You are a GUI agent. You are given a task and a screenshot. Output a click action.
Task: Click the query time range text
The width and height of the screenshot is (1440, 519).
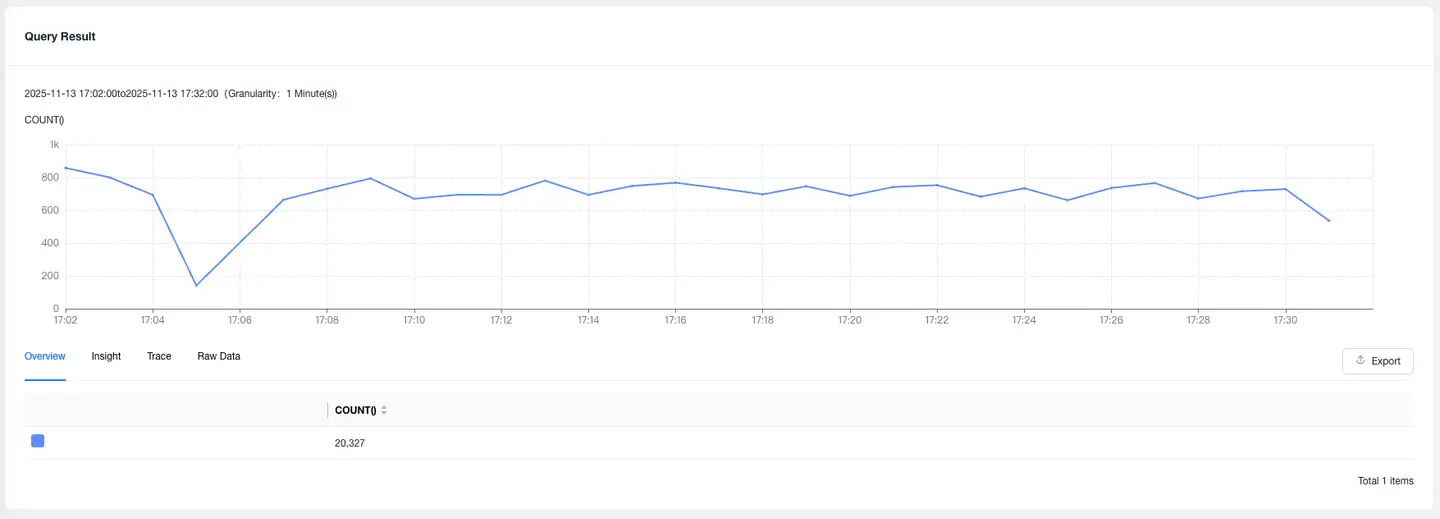(x=181, y=93)
